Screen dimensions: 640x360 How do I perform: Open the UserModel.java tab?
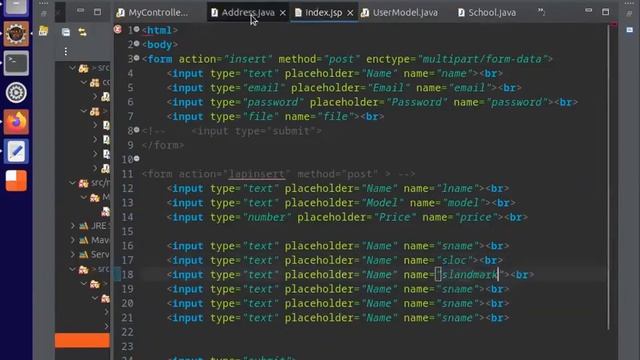[x=399, y=13]
